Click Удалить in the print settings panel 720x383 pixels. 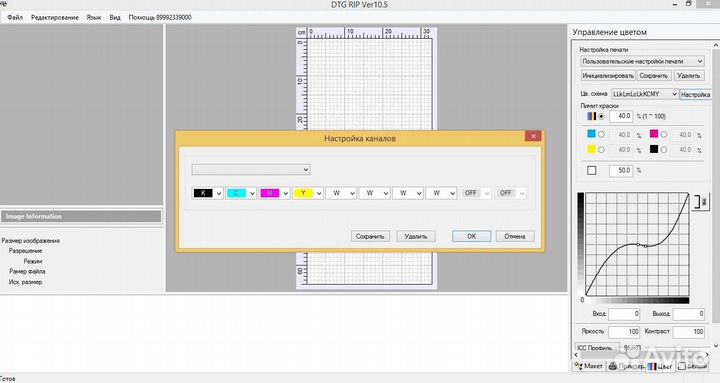tap(688, 75)
